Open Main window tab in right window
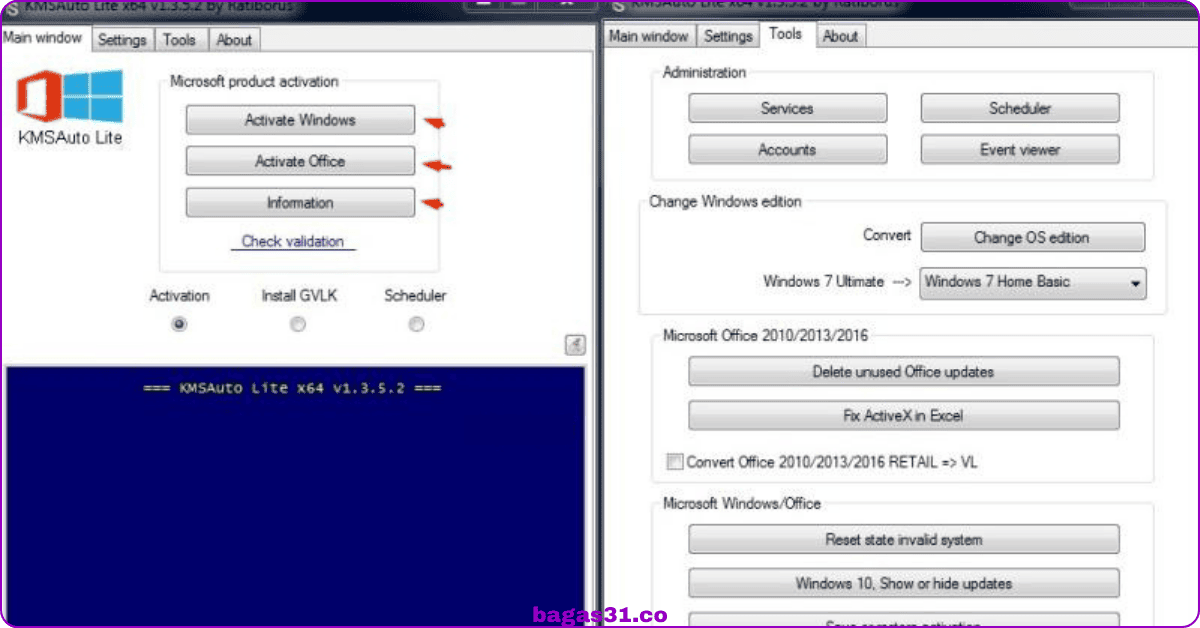Image resolution: width=1200 pixels, height=628 pixels. (648, 36)
